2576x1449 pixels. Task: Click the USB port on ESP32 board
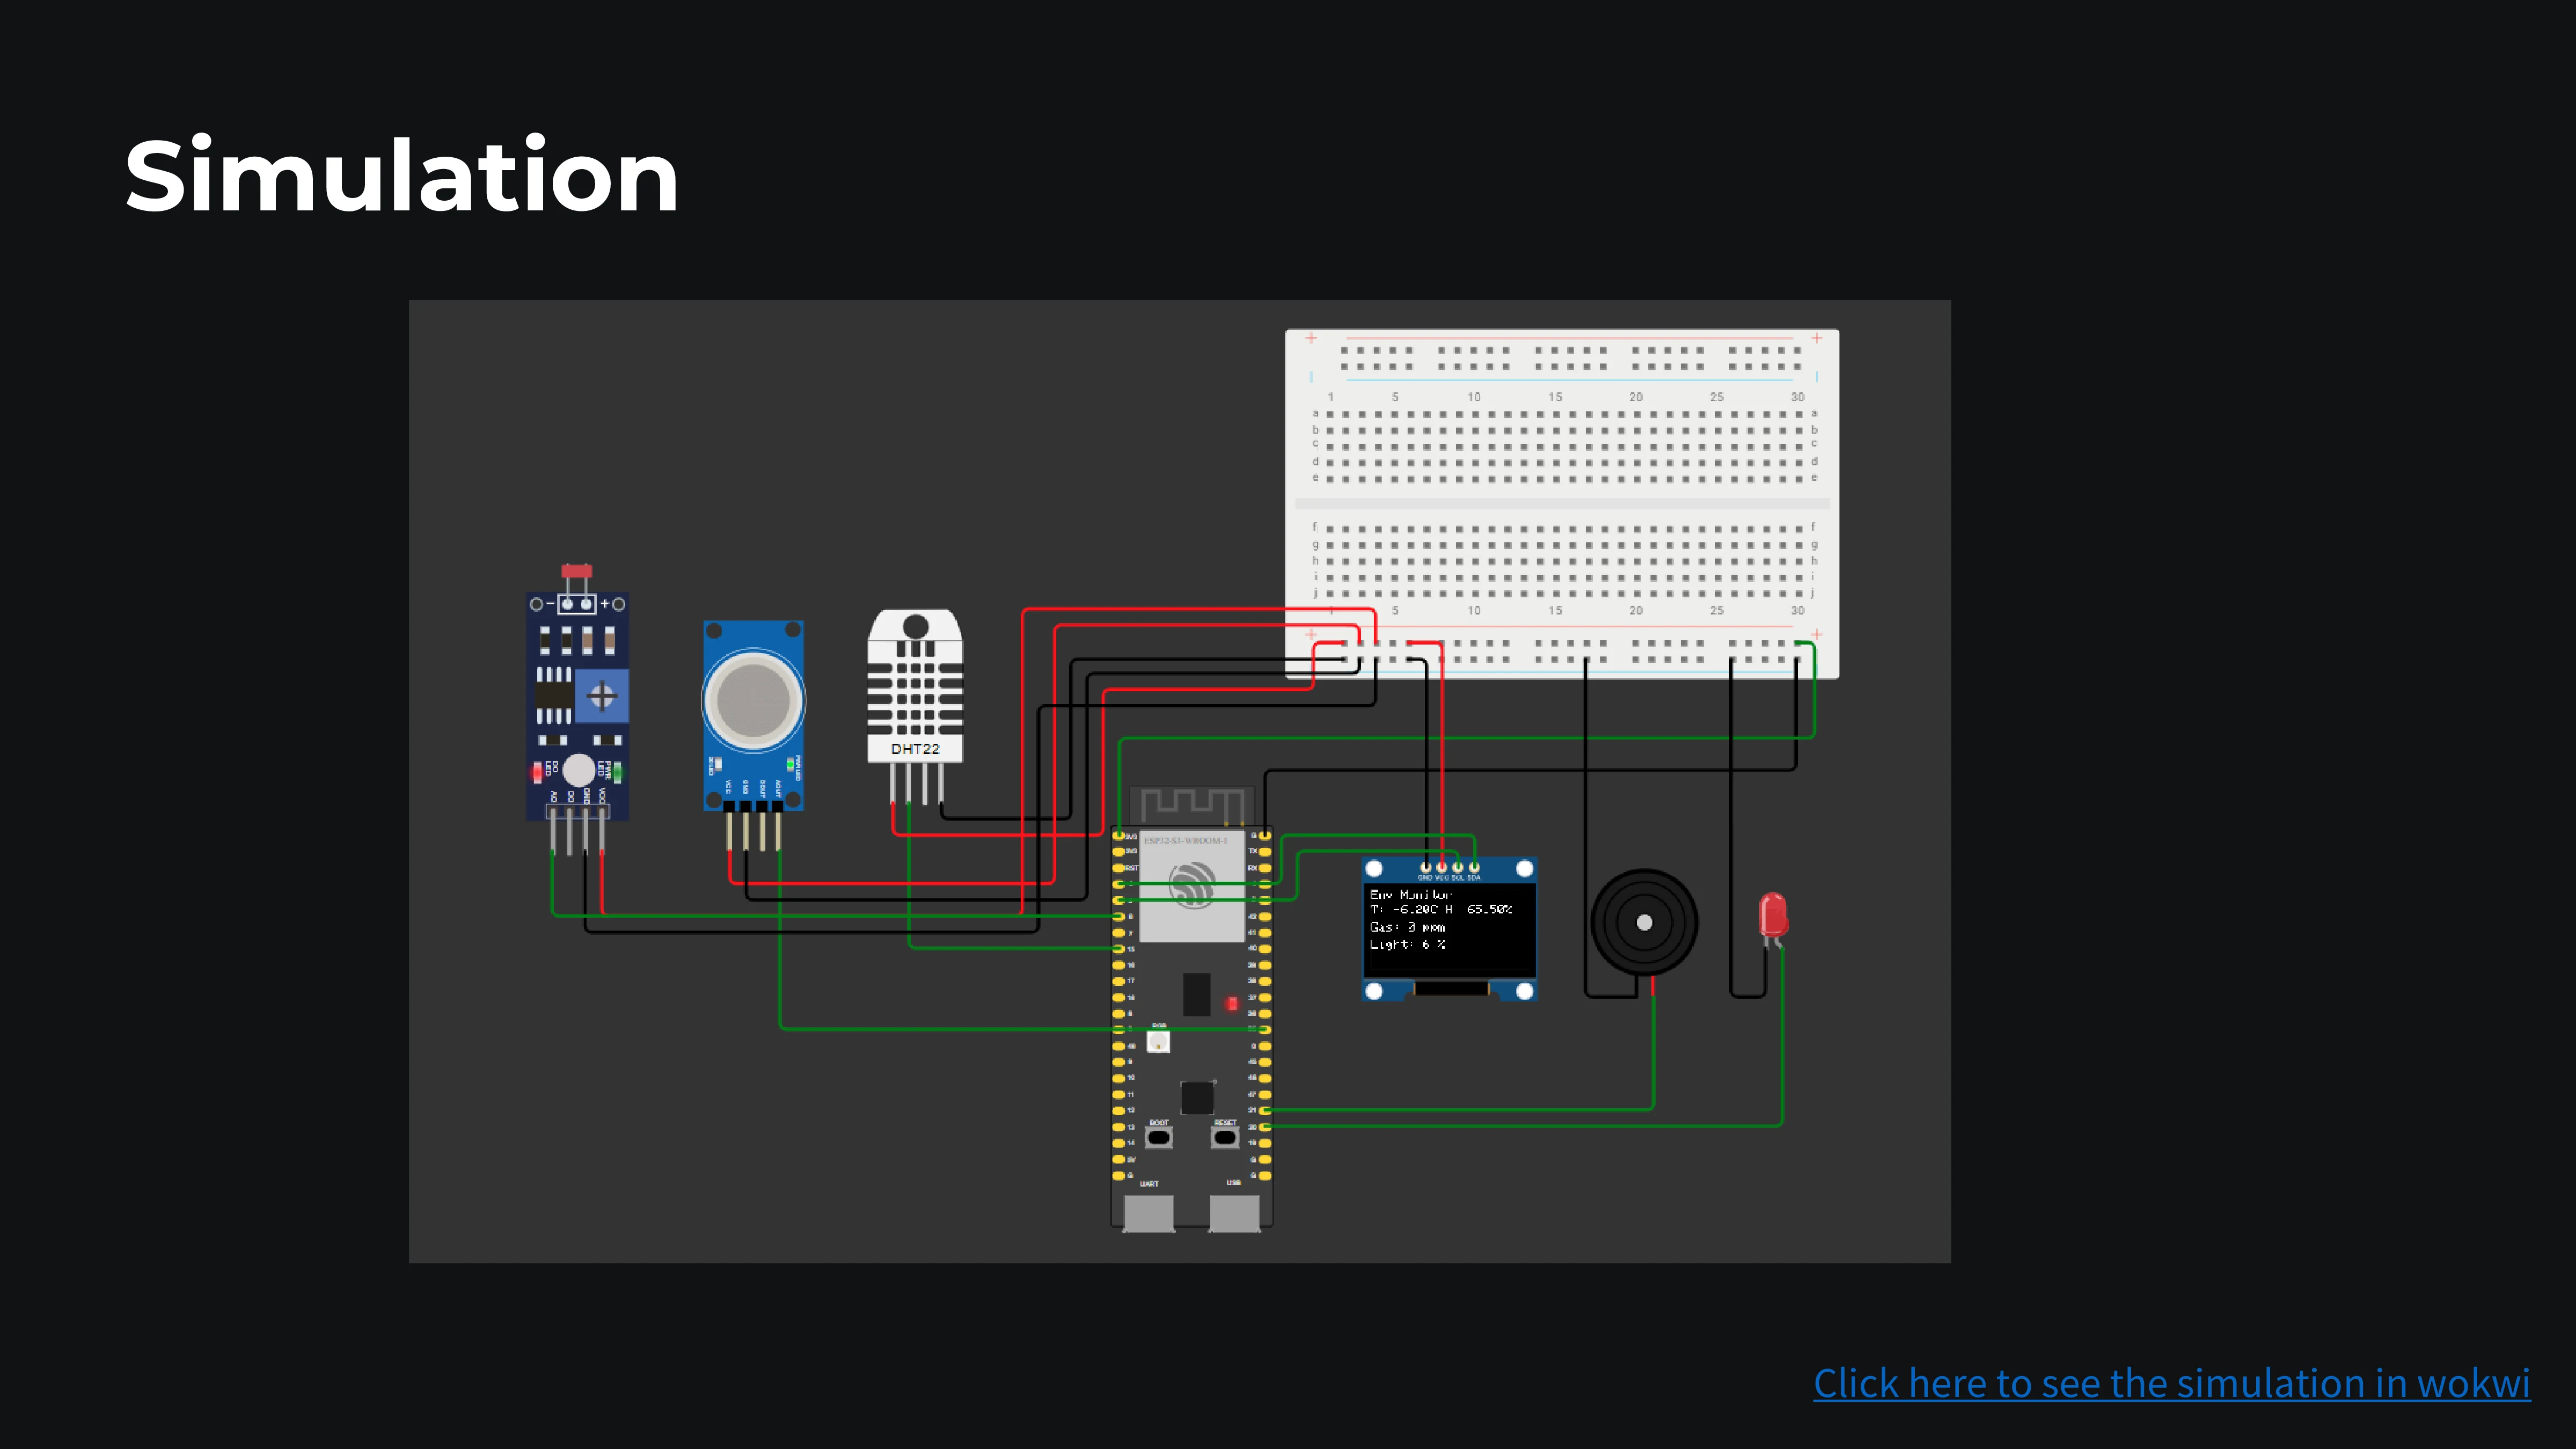[1234, 1213]
